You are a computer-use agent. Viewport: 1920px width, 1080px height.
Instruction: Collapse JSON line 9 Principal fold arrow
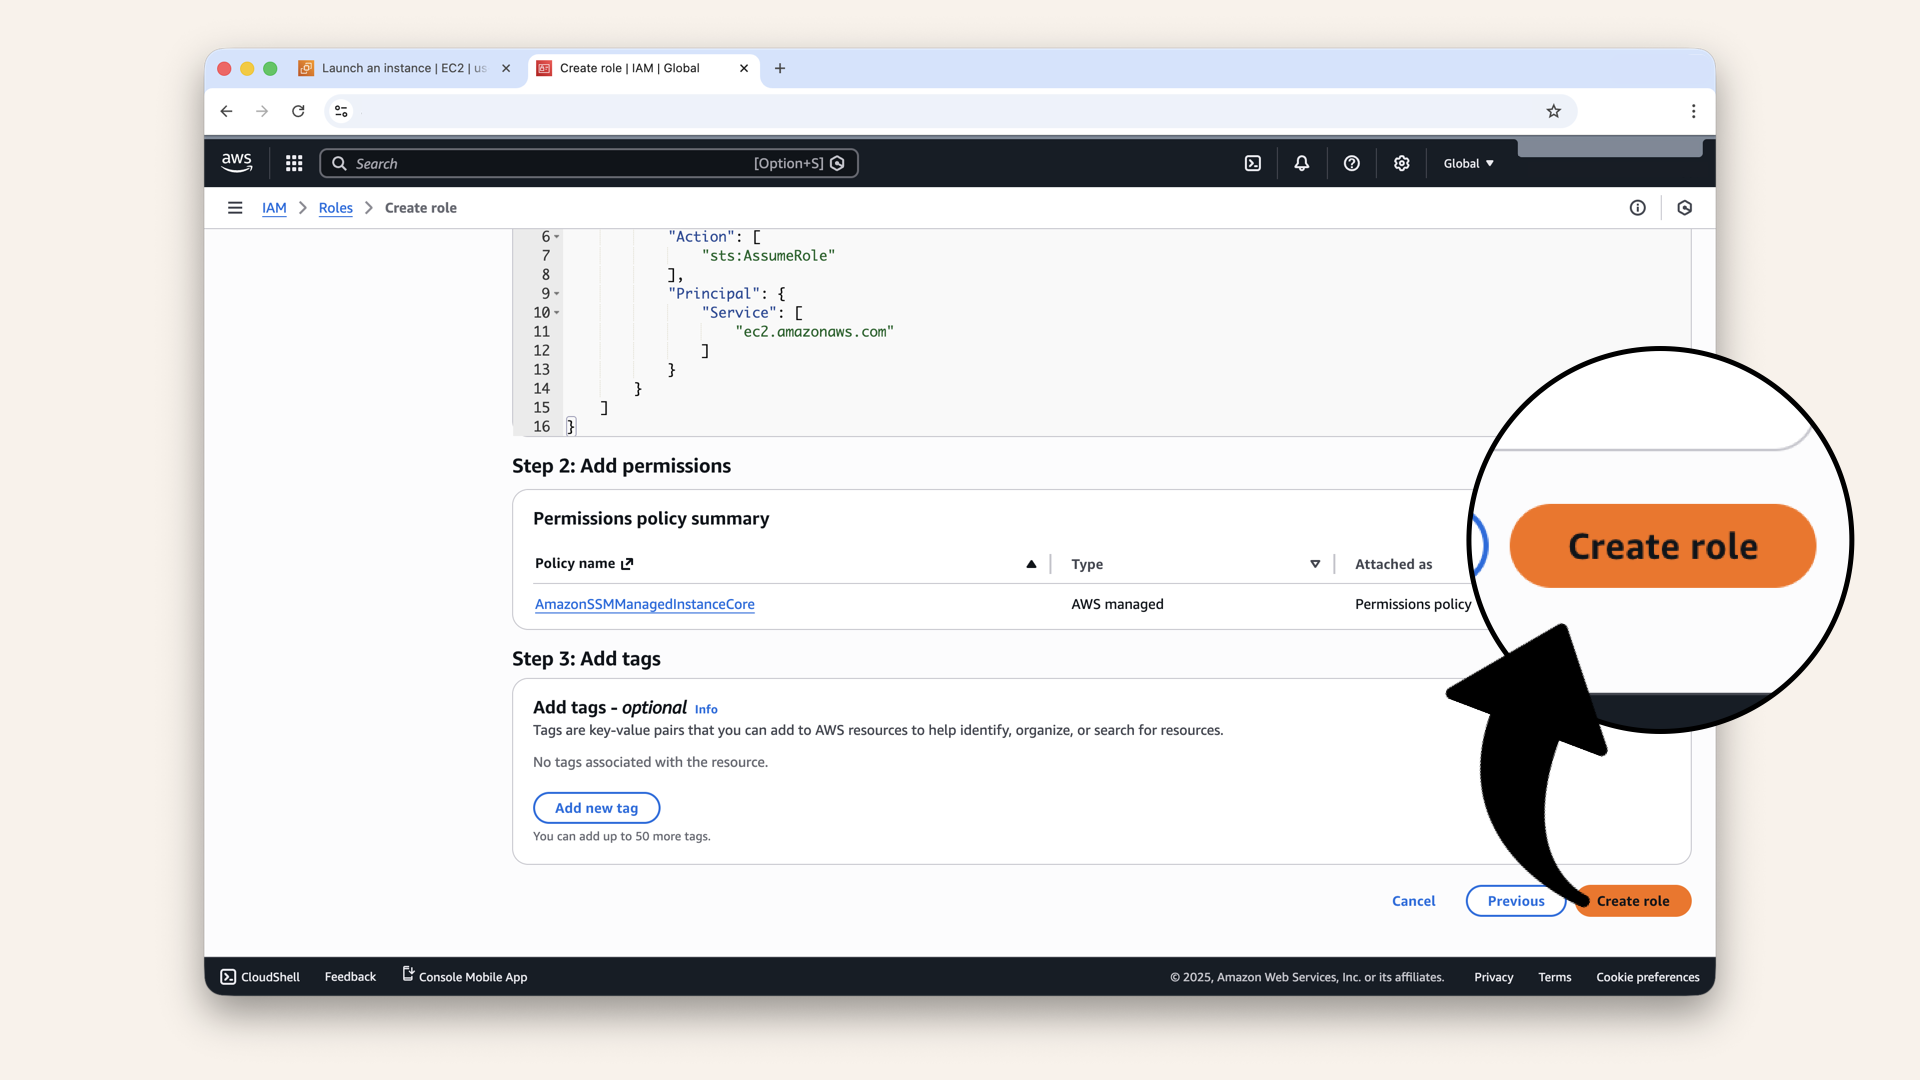coord(557,294)
